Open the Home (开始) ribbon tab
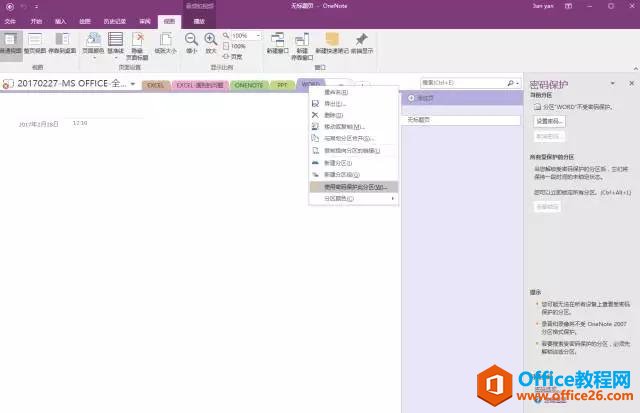This screenshot has width=640, height=413. click(x=36, y=21)
